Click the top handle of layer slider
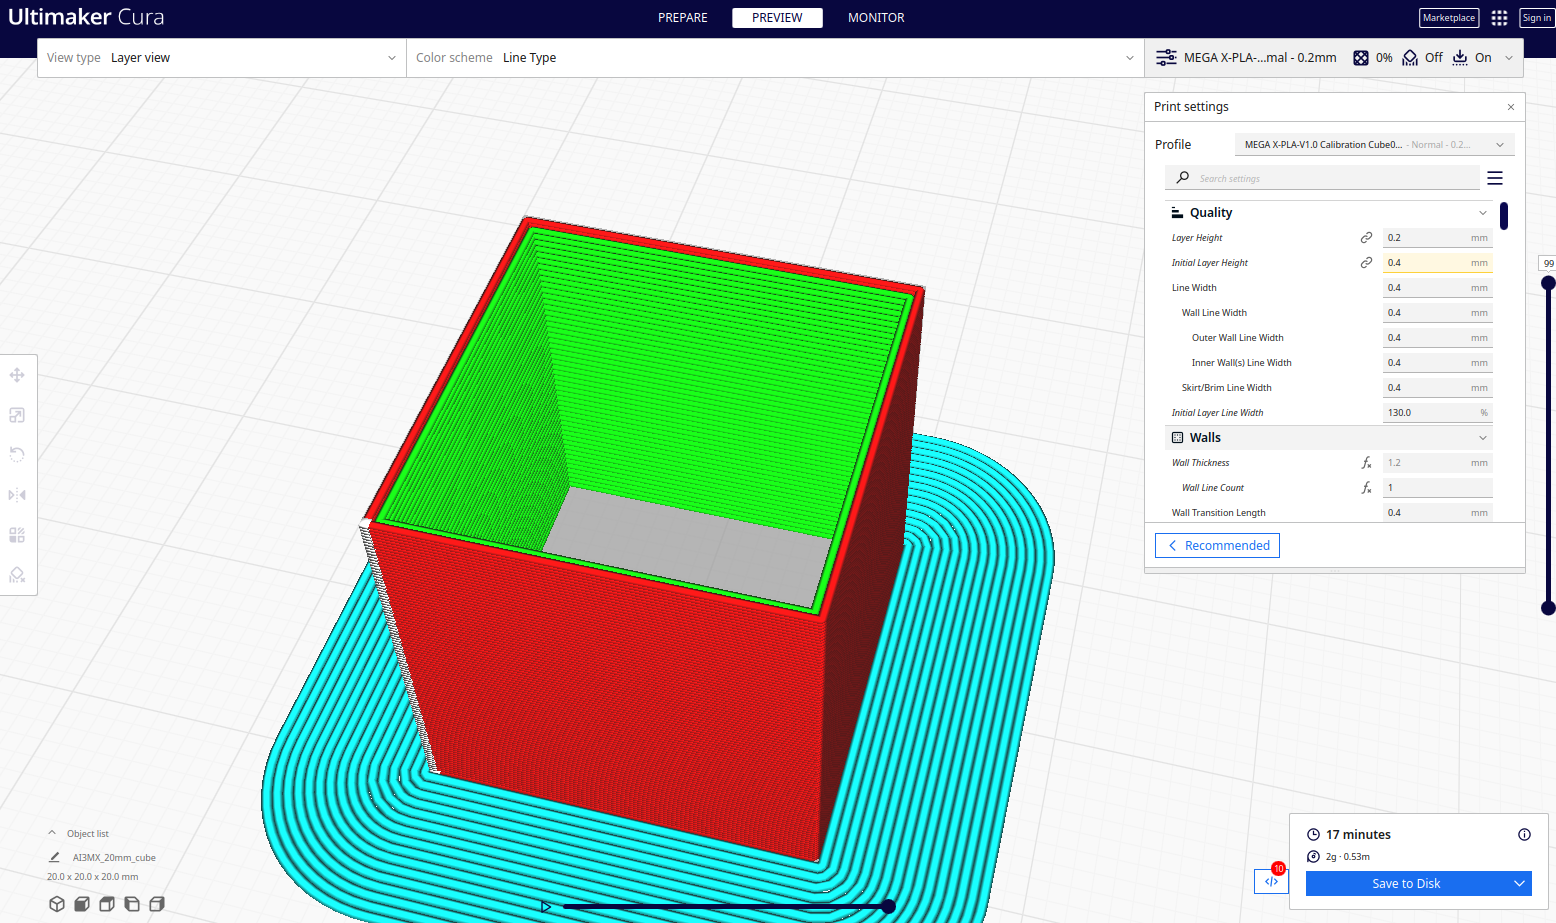Viewport: 1556px width, 923px height. (1548, 283)
